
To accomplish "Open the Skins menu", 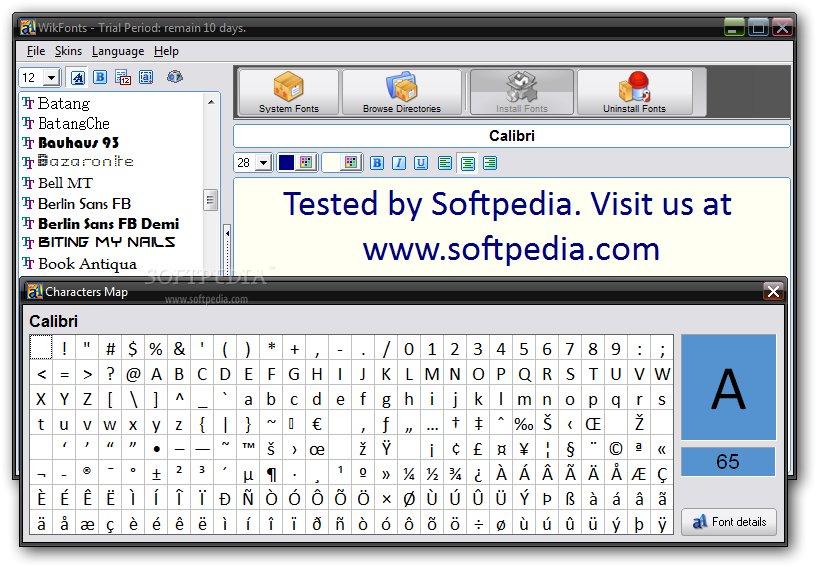I will [x=68, y=51].
